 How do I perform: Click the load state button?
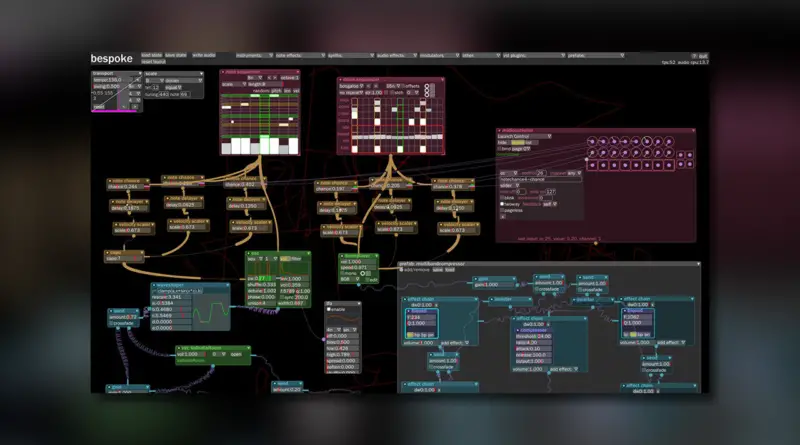(152, 55)
